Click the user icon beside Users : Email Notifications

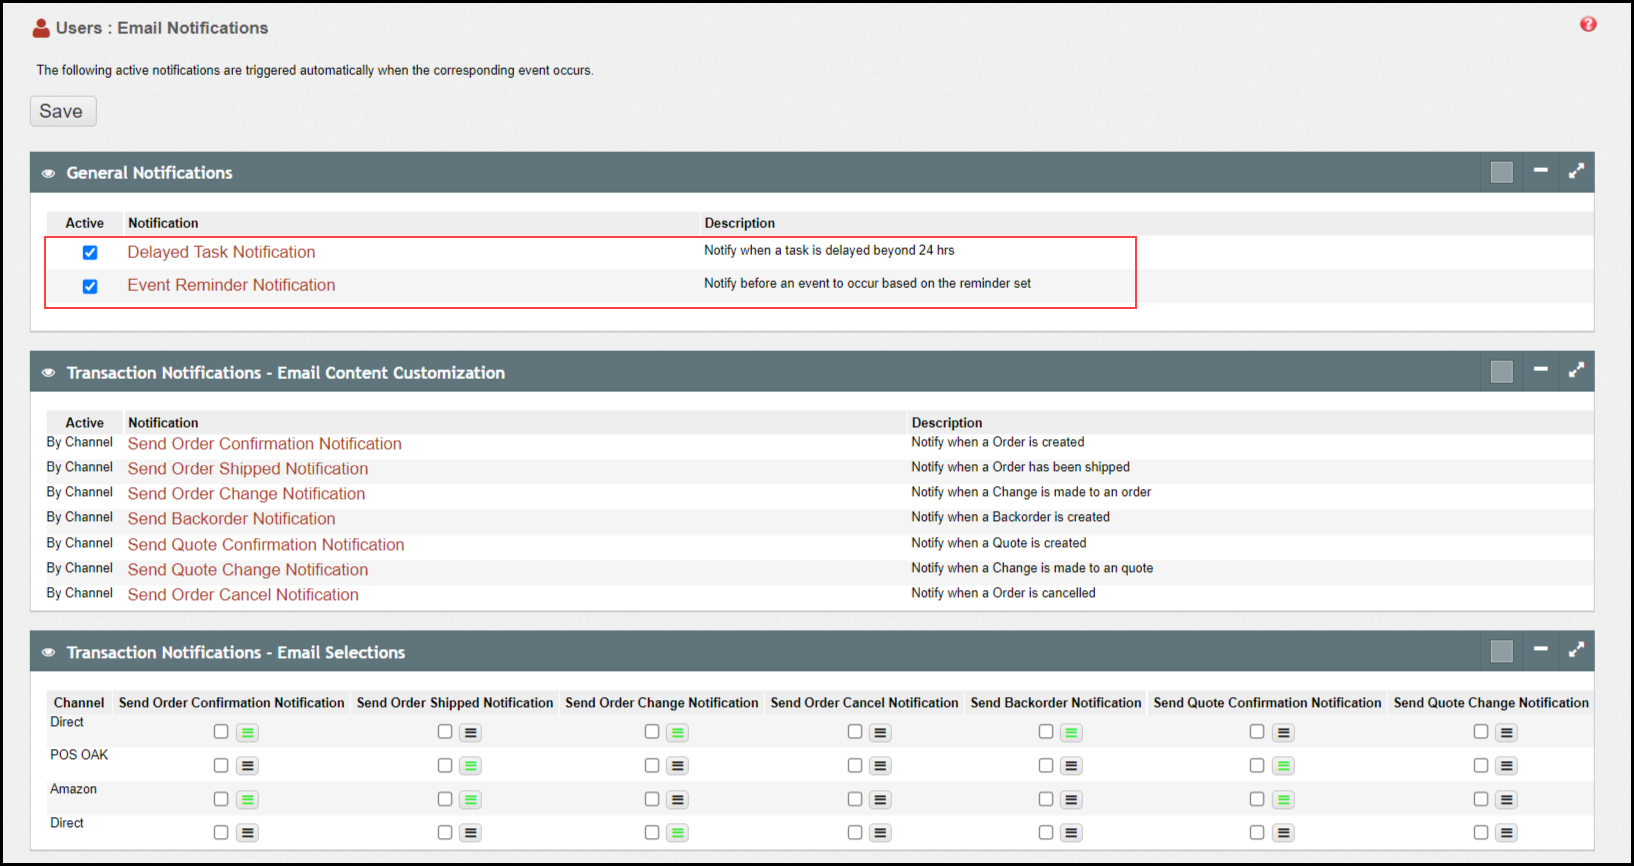point(41,28)
